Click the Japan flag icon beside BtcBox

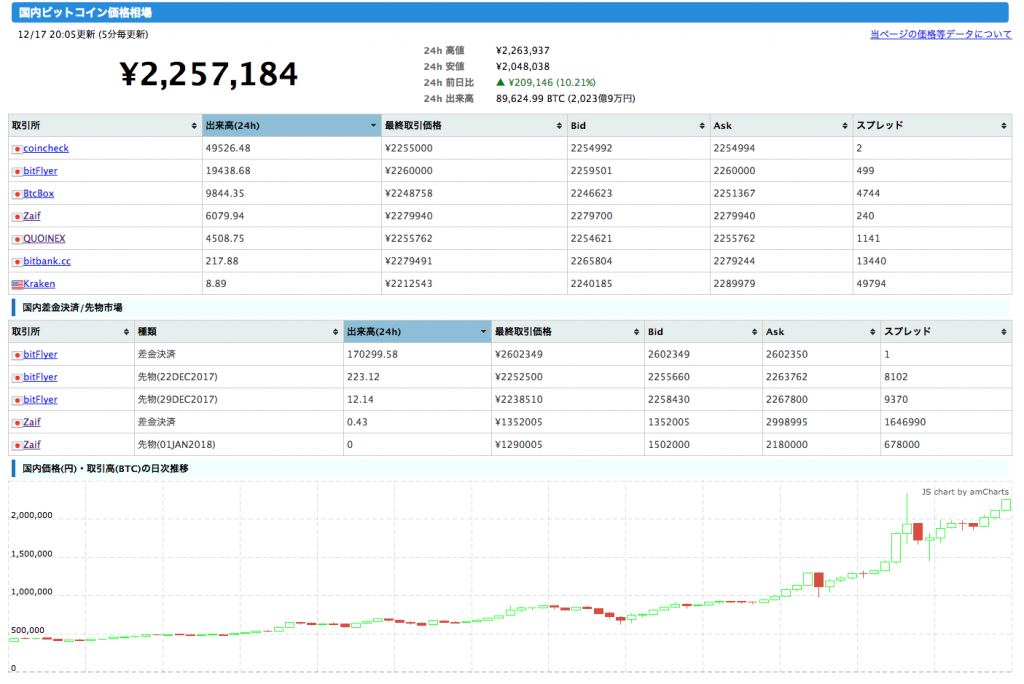coord(17,194)
